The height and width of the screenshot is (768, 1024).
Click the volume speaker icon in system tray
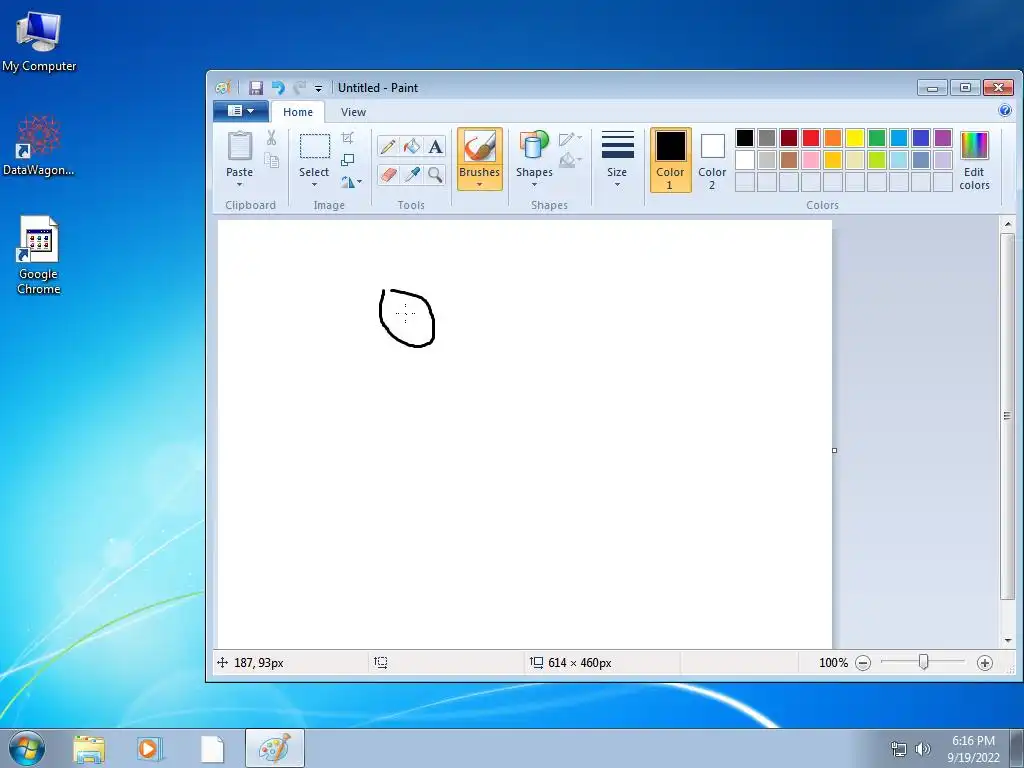coord(923,748)
